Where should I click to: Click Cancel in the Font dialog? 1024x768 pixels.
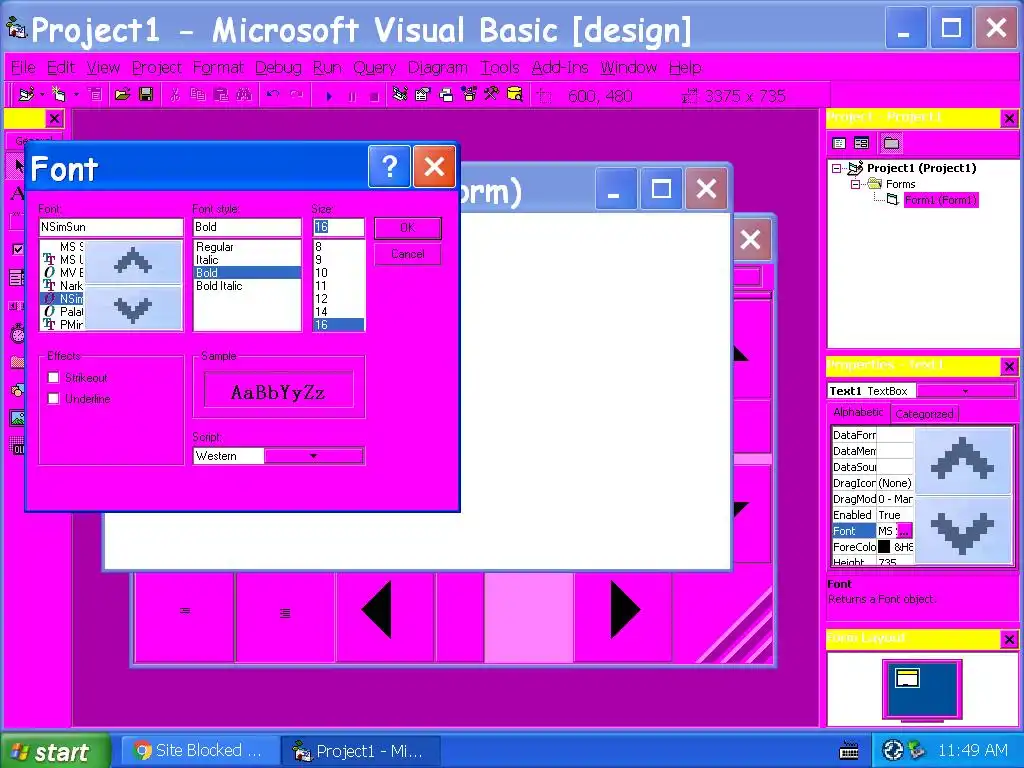[408, 254]
